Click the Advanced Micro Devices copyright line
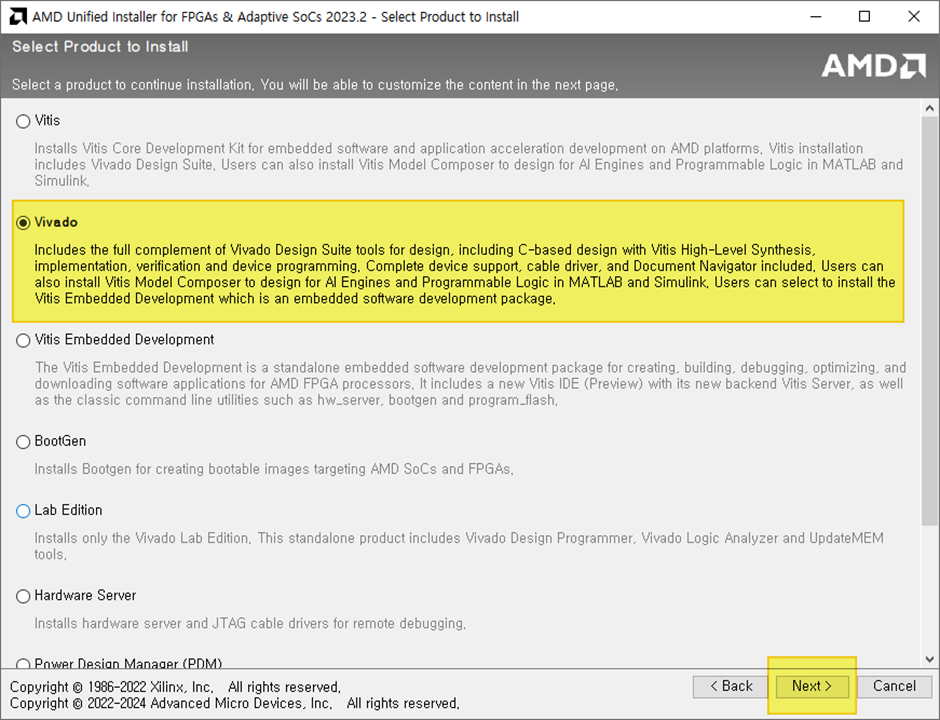Image resolution: width=940 pixels, height=720 pixels. (235, 703)
